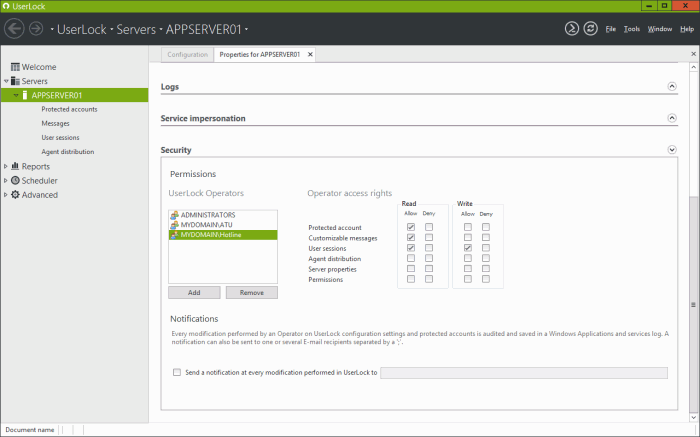Viewport: 700px width, 437px height.
Task: Toggle Read Allow for User sessions
Action: (411, 248)
